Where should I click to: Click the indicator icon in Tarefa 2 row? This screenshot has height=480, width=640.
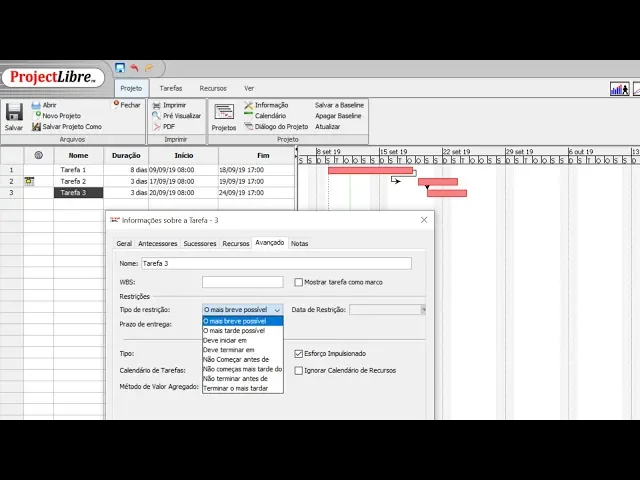(29, 181)
